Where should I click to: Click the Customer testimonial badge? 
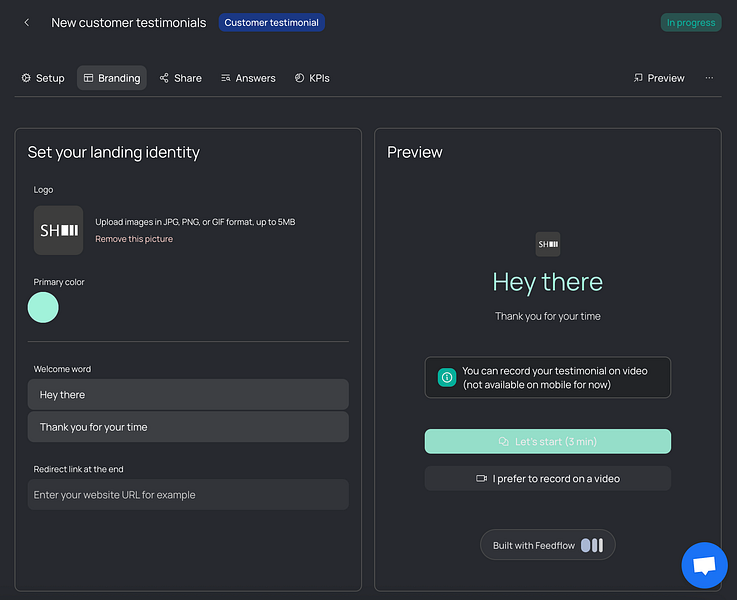[x=272, y=23]
